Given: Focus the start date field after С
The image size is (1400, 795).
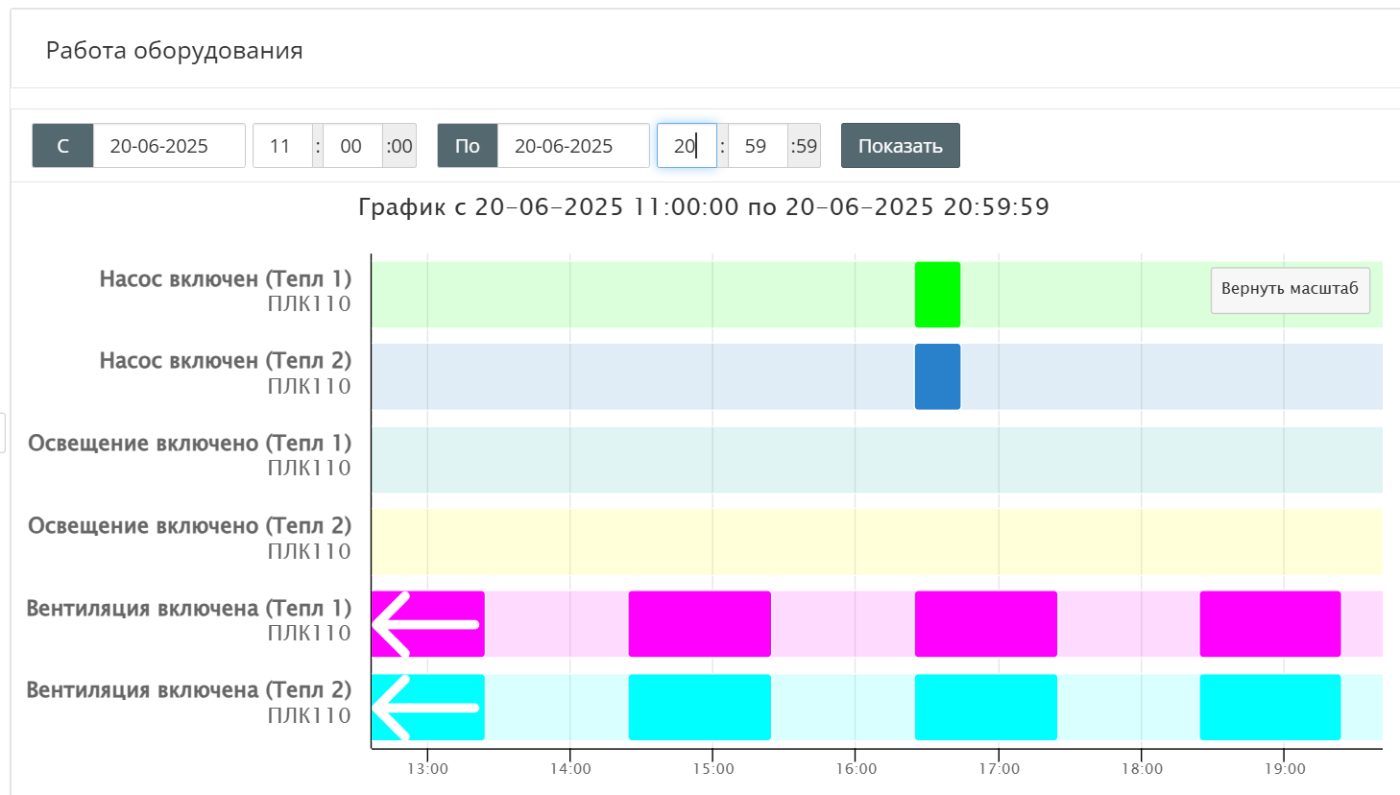Looking at the screenshot, I should 168,146.
